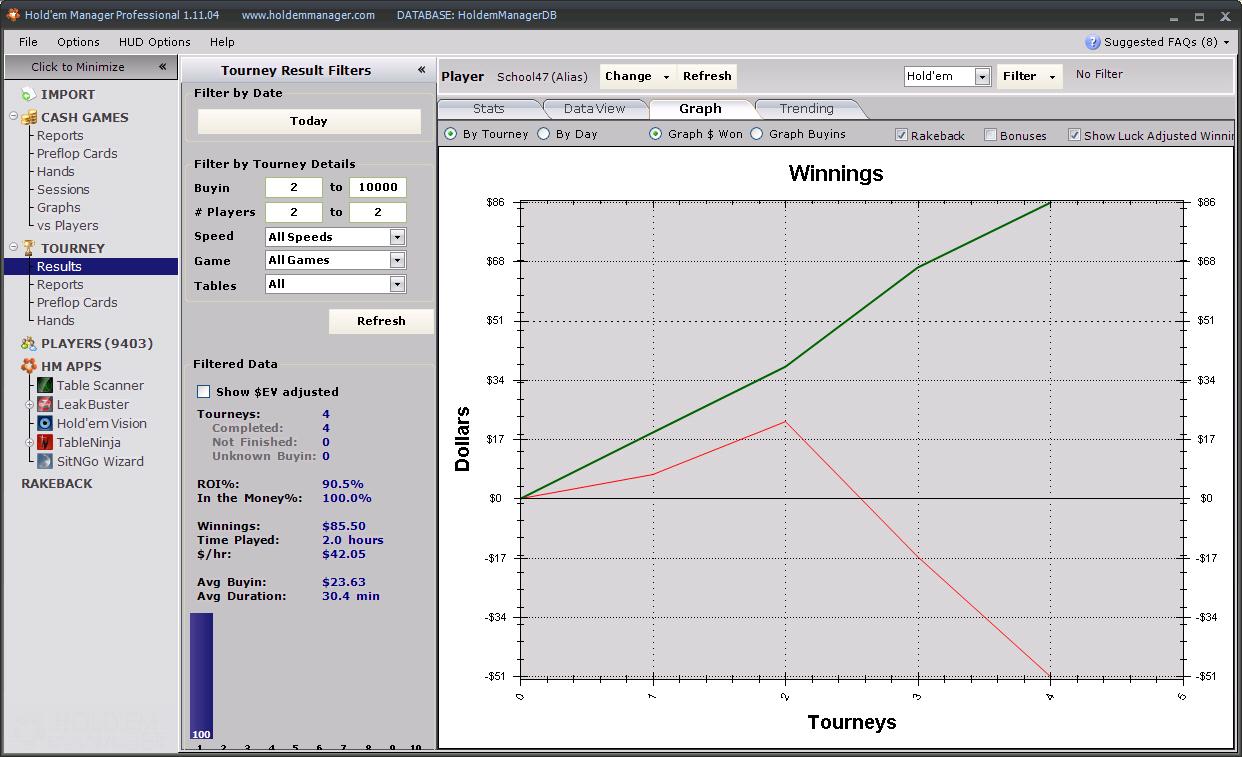Image resolution: width=1242 pixels, height=757 pixels.
Task: Expand the Suggested FAQs dropdown arrow
Action: [x=1227, y=42]
